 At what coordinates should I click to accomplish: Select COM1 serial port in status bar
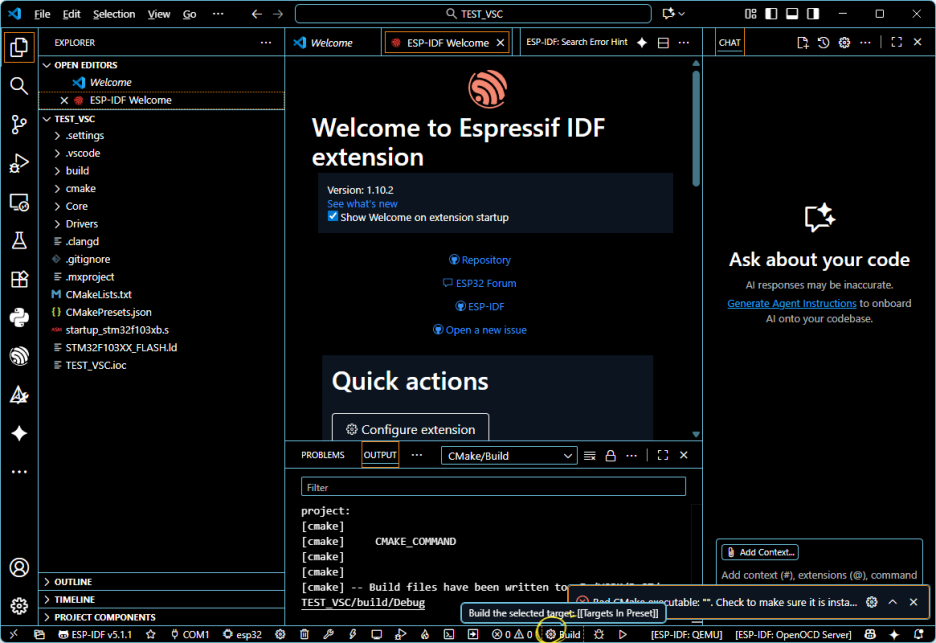[190, 634]
